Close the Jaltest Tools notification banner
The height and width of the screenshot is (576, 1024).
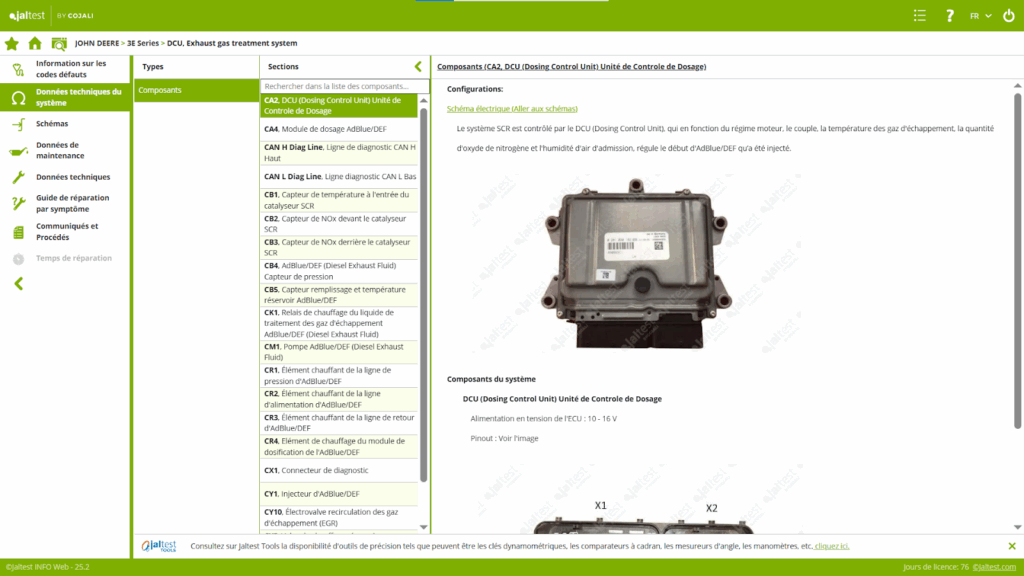coord(1012,546)
